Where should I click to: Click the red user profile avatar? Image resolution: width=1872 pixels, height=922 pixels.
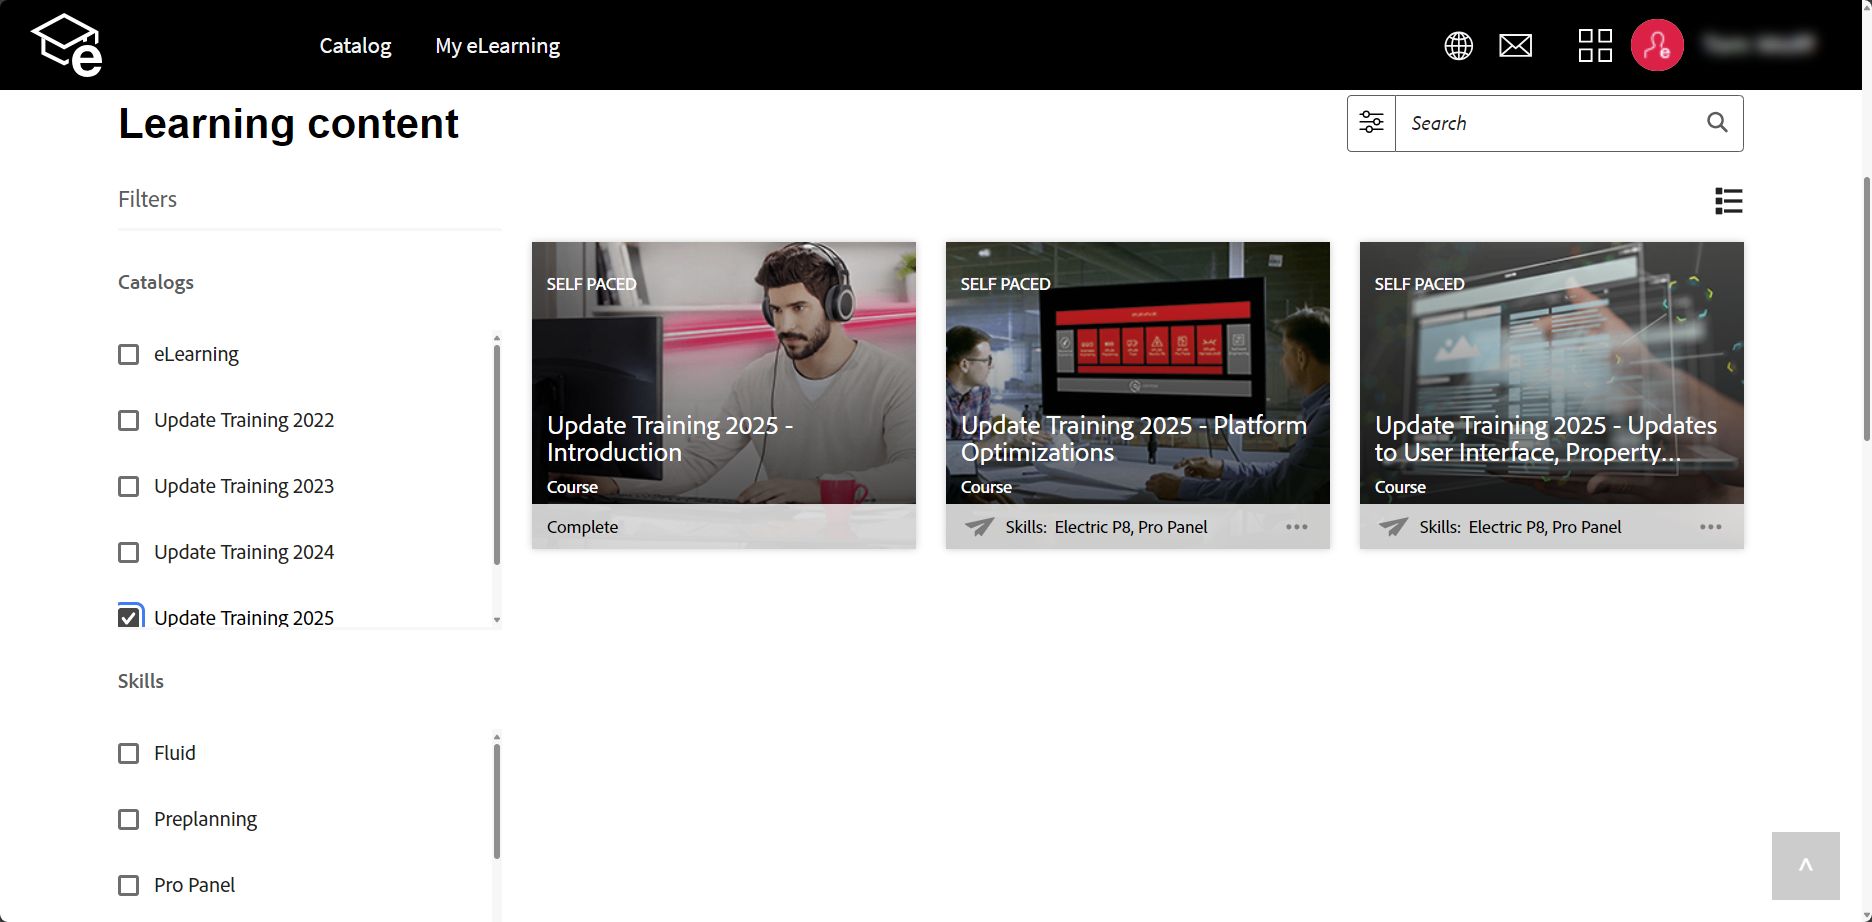pyautogui.click(x=1656, y=45)
